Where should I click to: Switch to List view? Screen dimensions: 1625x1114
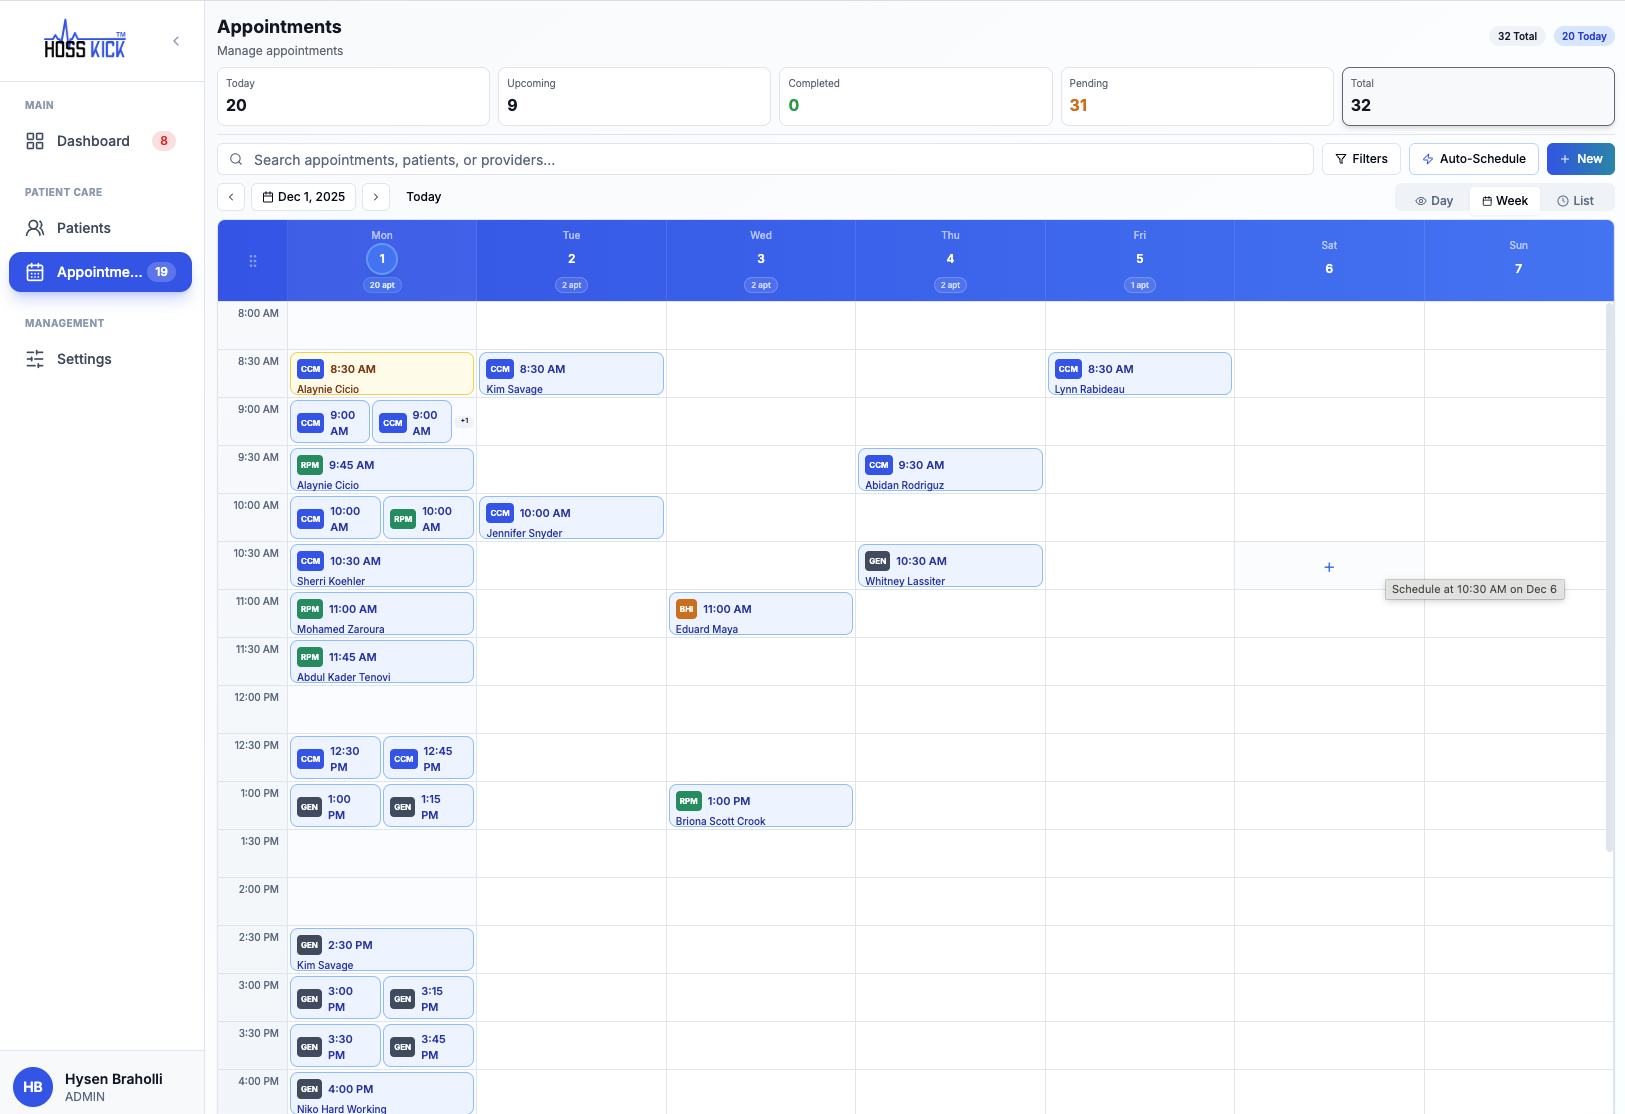click(1577, 199)
